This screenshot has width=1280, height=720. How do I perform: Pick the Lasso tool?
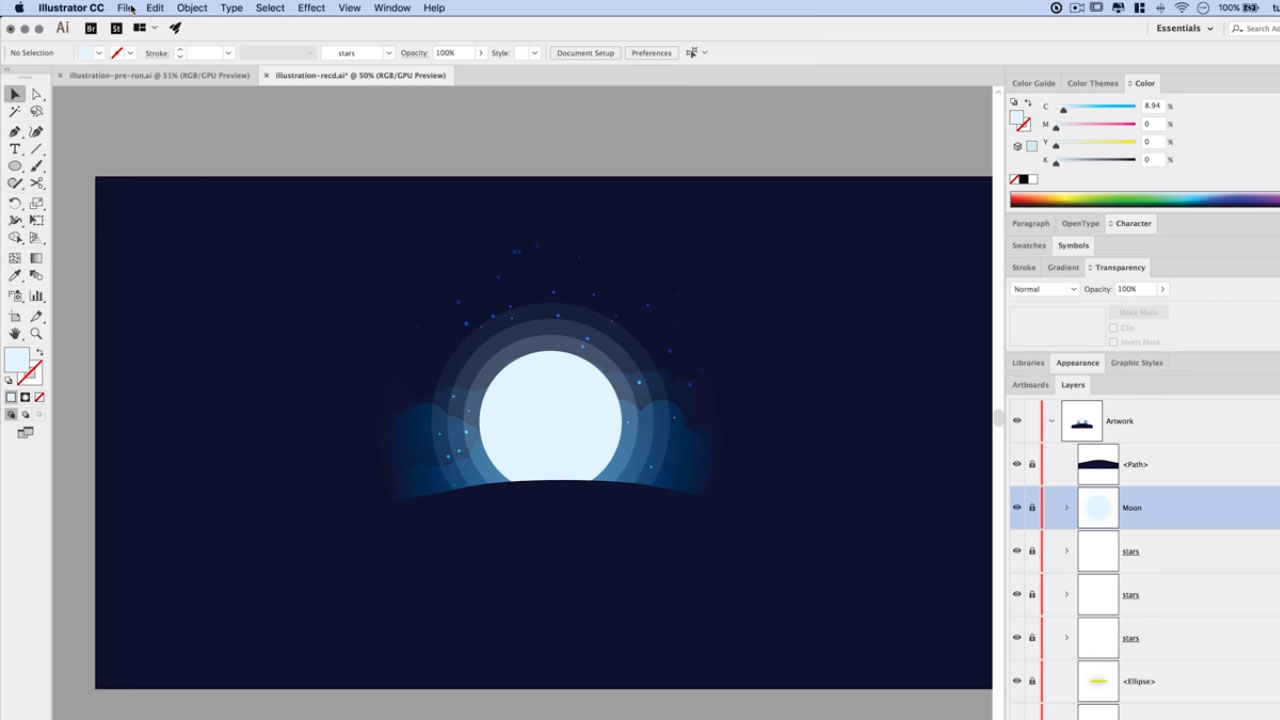coord(37,112)
